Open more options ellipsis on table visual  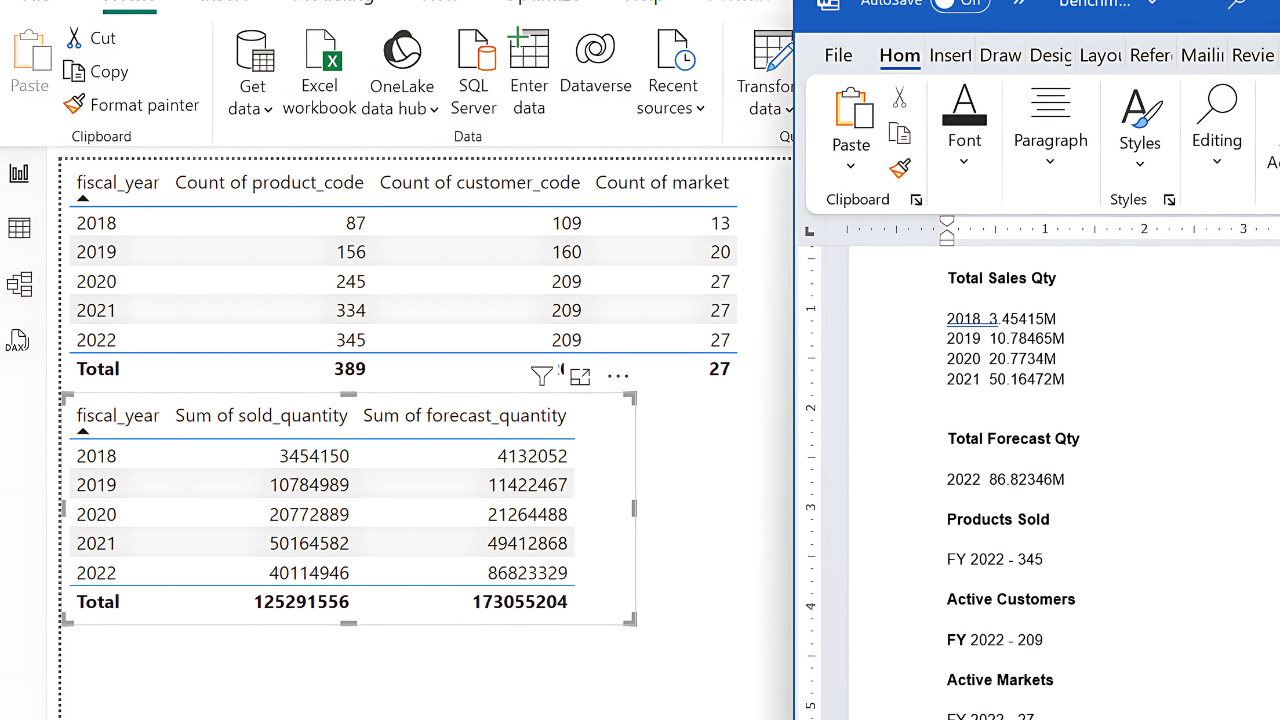(x=618, y=376)
